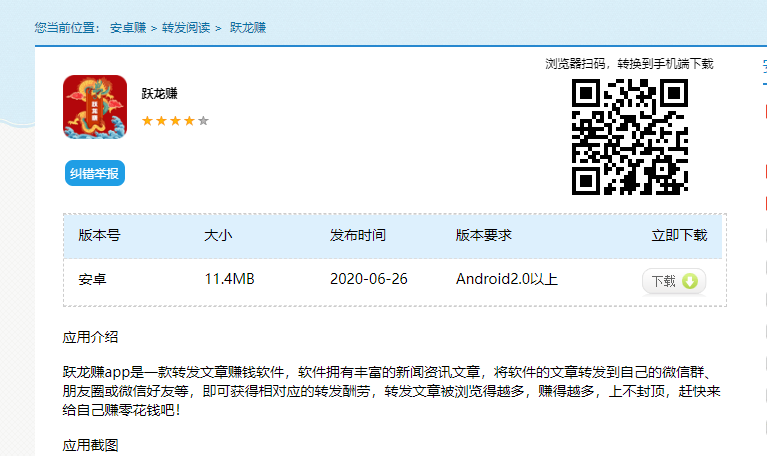
Task: Click the QR code image
Action: click(x=629, y=136)
